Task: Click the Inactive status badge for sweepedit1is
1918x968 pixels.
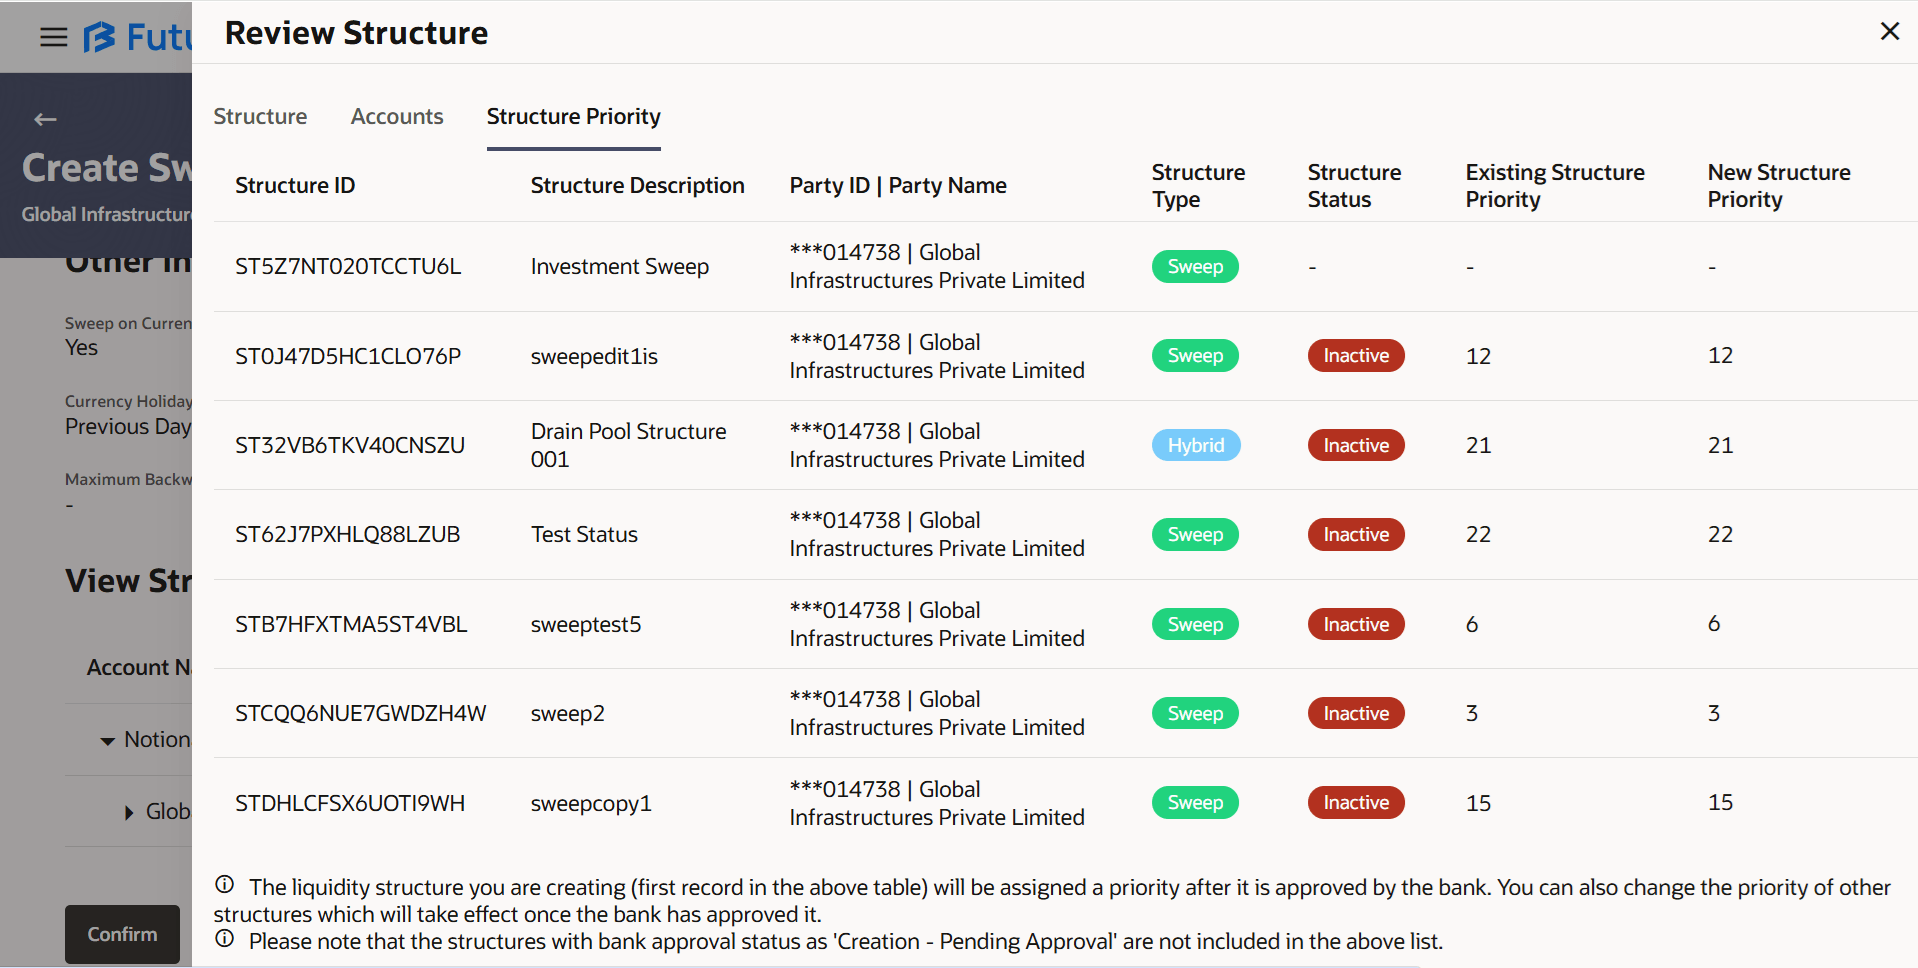Action: [1355, 355]
